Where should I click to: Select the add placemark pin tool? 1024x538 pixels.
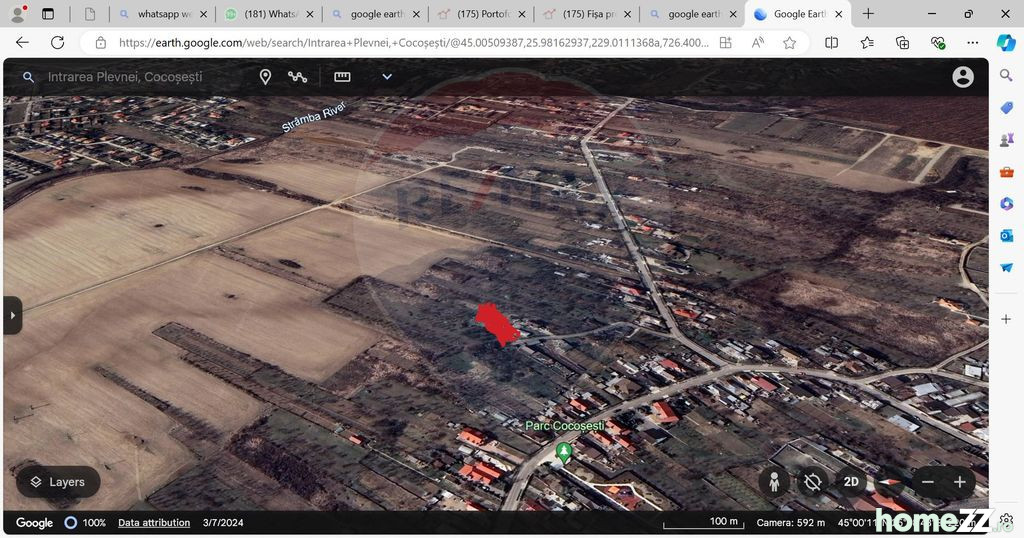[x=265, y=77]
